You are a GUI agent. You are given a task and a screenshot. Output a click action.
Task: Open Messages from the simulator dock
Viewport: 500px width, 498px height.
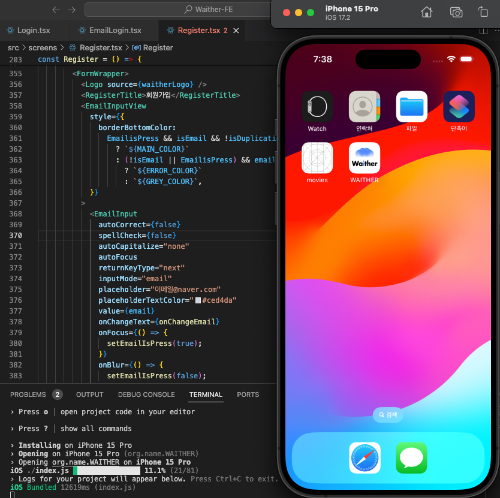coord(411,458)
